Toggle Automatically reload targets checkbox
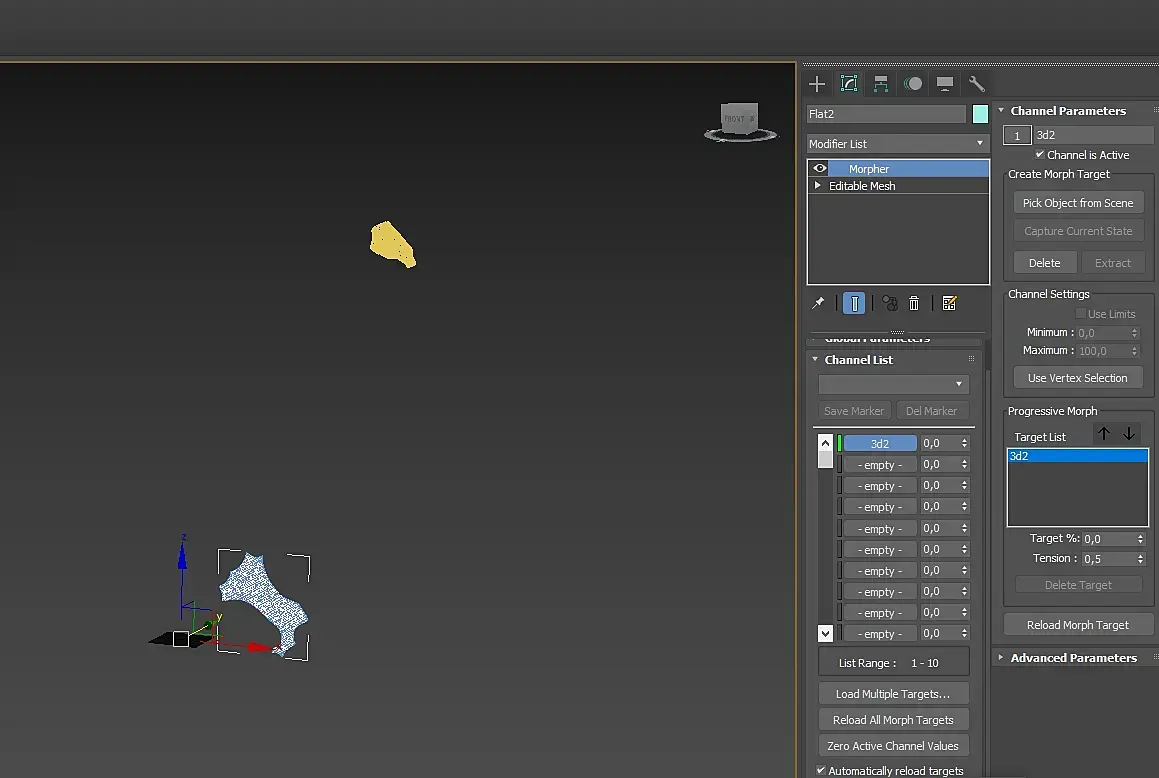Image resolution: width=1159 pixels, height=778 pixels. [820, 770]
